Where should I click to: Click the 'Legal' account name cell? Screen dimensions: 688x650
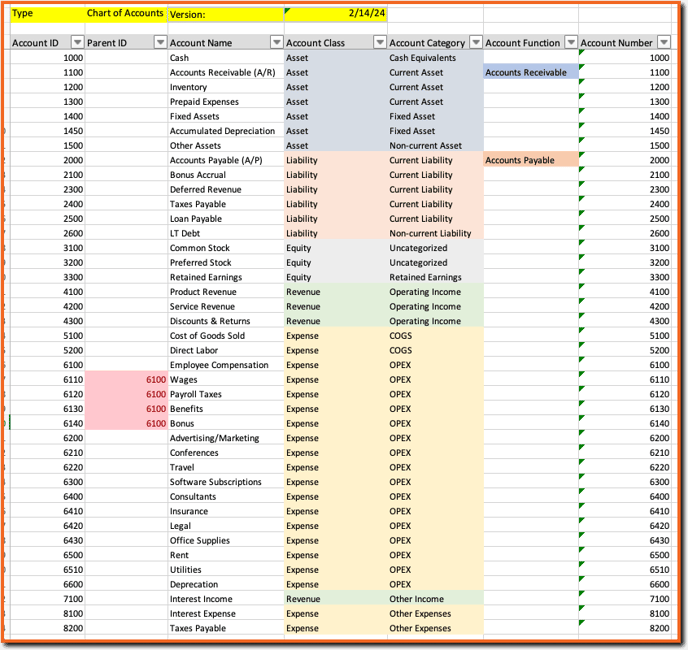click(226, 526)
